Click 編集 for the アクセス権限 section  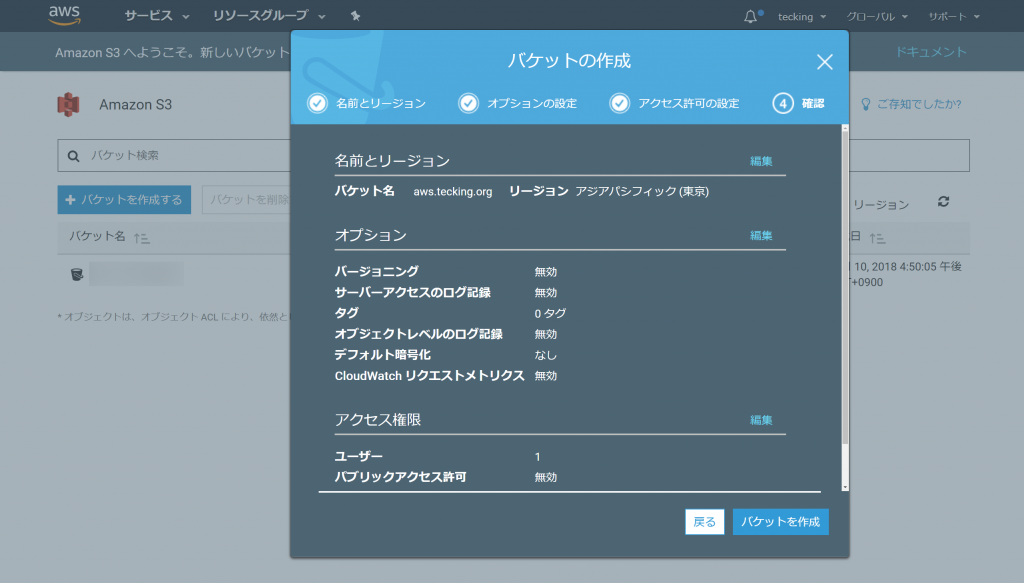click(761, 420)
